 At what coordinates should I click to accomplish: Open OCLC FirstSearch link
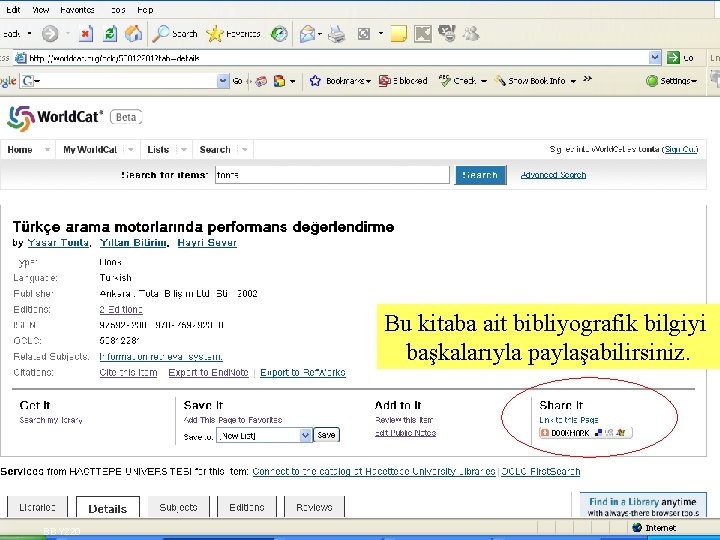tap(540, 472)
